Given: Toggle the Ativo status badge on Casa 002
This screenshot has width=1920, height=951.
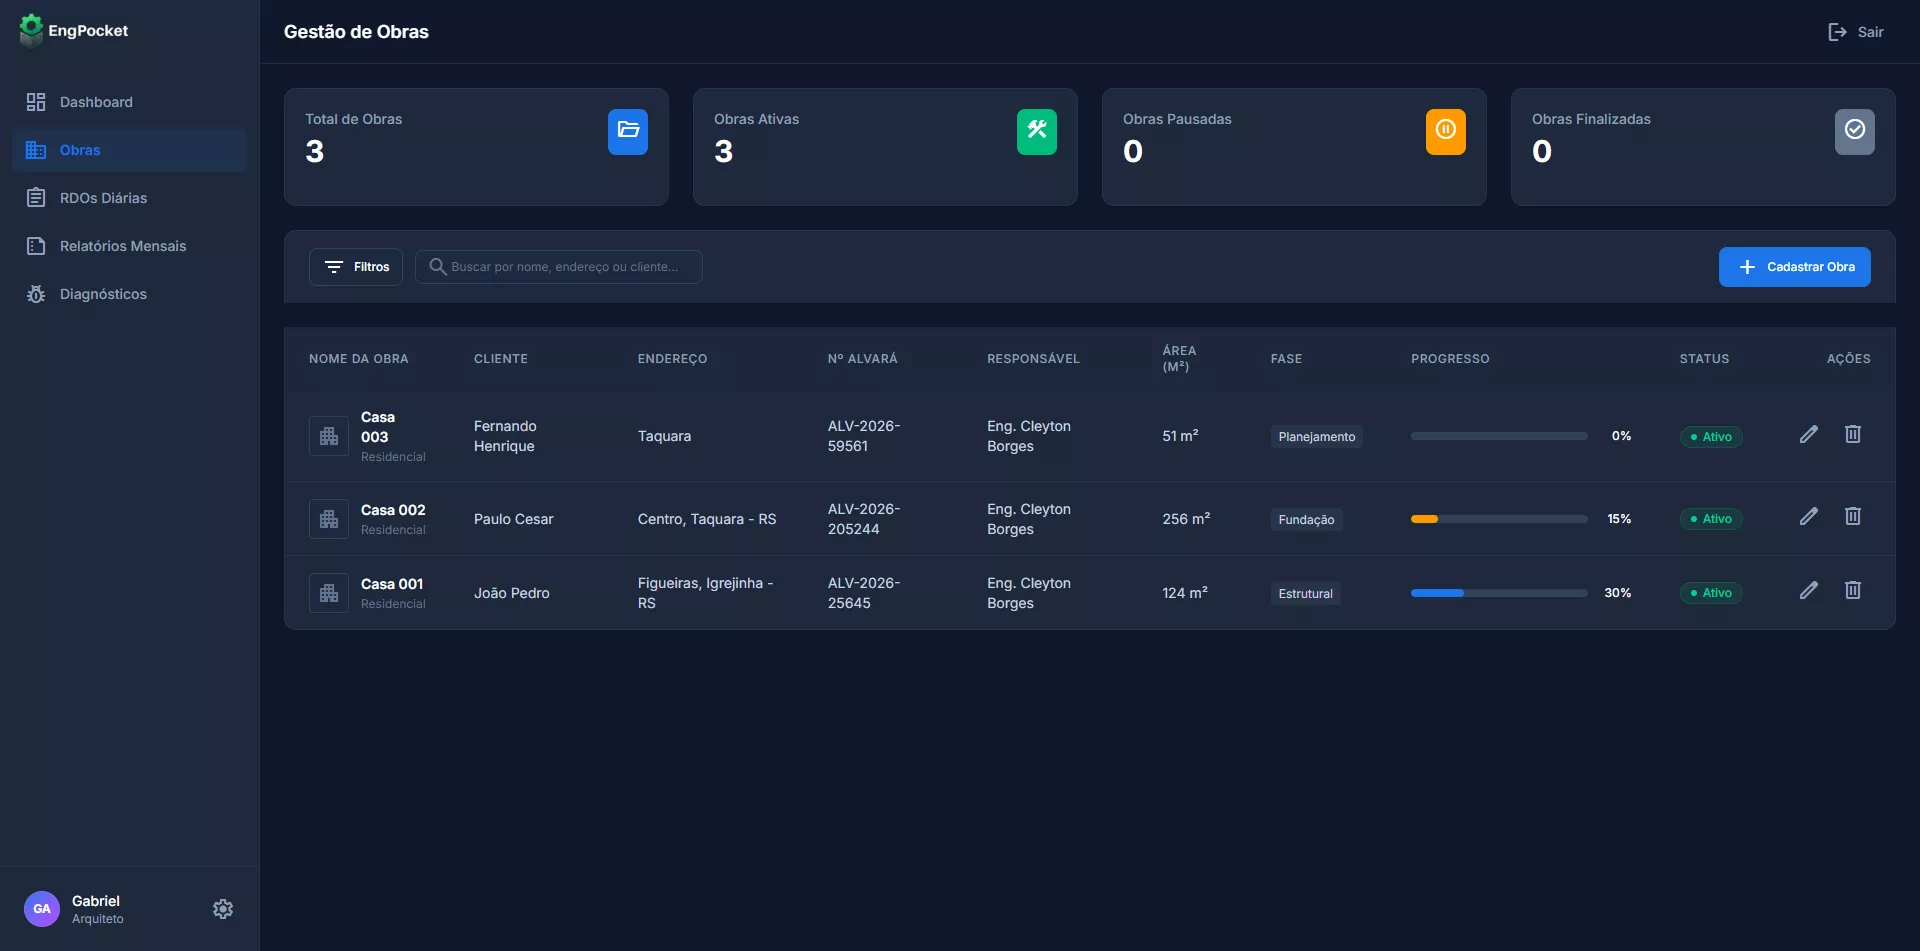Looking at the screenshot, I should 1710,518.
